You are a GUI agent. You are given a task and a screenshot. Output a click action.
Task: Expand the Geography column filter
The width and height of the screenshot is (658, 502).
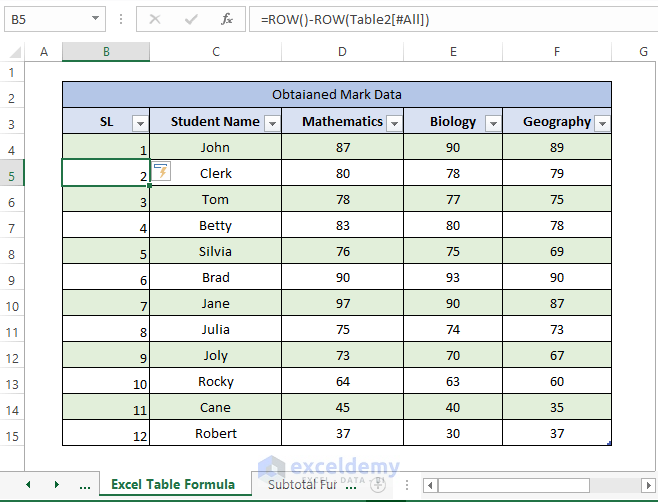click(603, 123)
